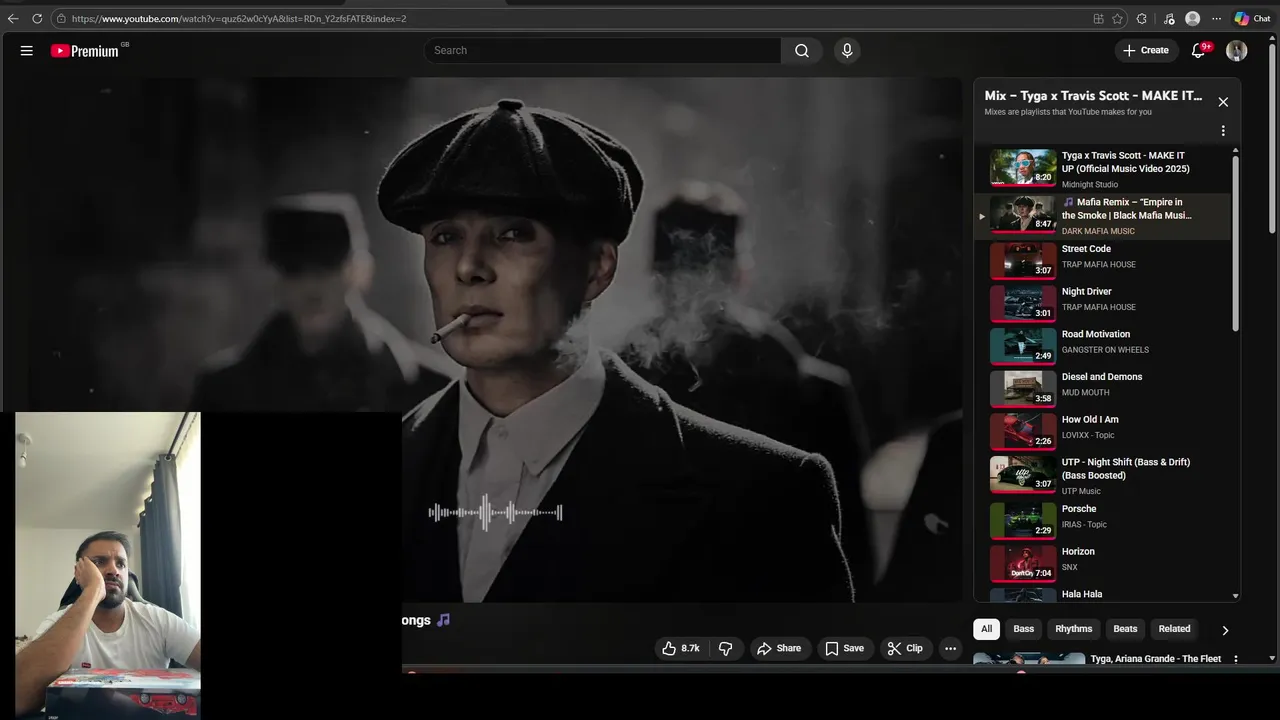Like the video with thumbs up 8.7k
Screen dimensions: 1280x720
tap(680, 648)
